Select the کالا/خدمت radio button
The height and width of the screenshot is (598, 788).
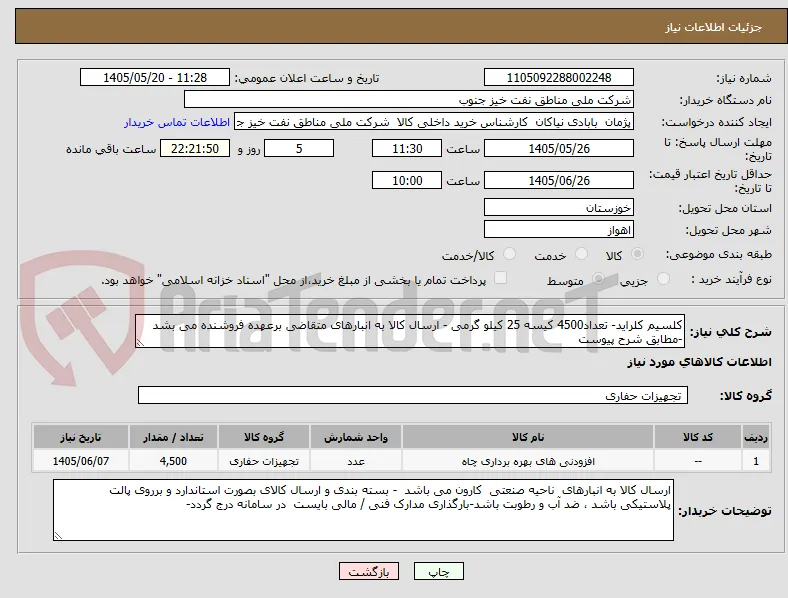pyautogui.click(x=510, y=254)
